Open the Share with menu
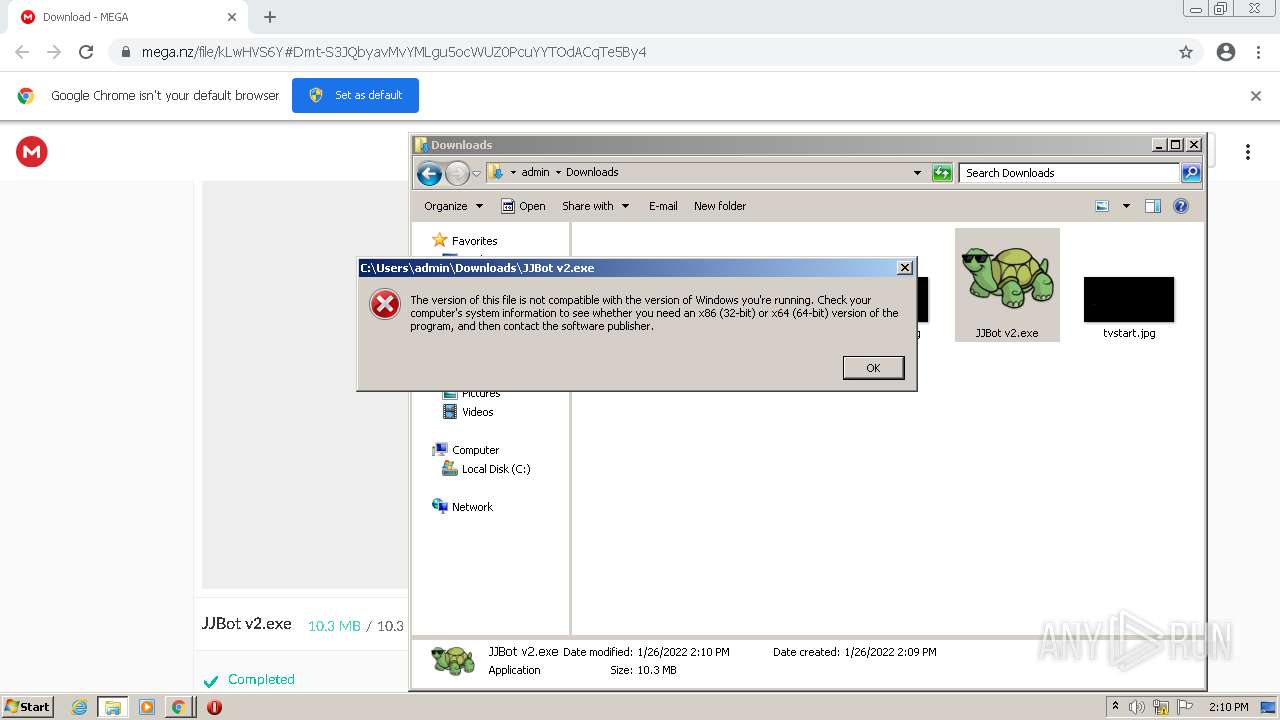Image resolution: width=1280 pixels, height=720 pixels. pyautogui.click(x=596, y=206)
